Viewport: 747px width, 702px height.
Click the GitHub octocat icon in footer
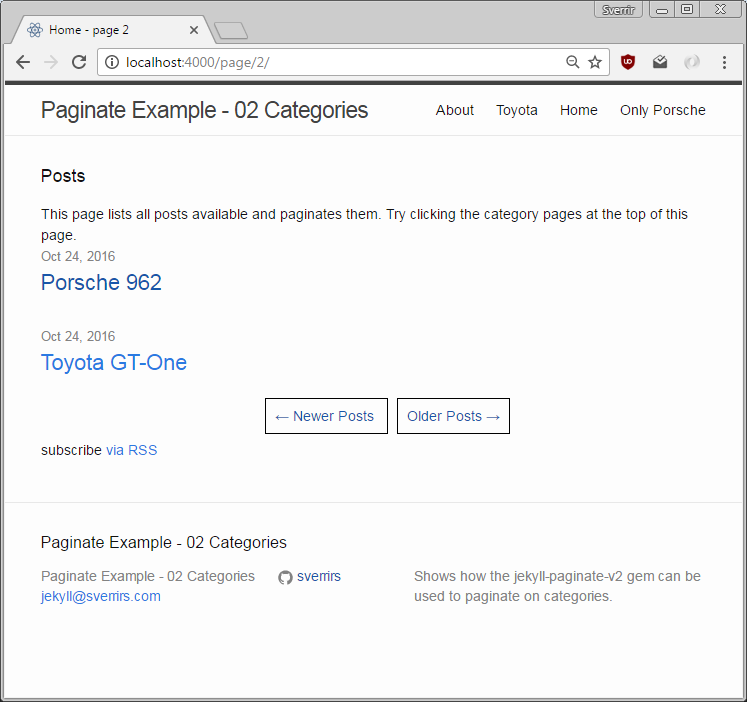click(285, 577)
